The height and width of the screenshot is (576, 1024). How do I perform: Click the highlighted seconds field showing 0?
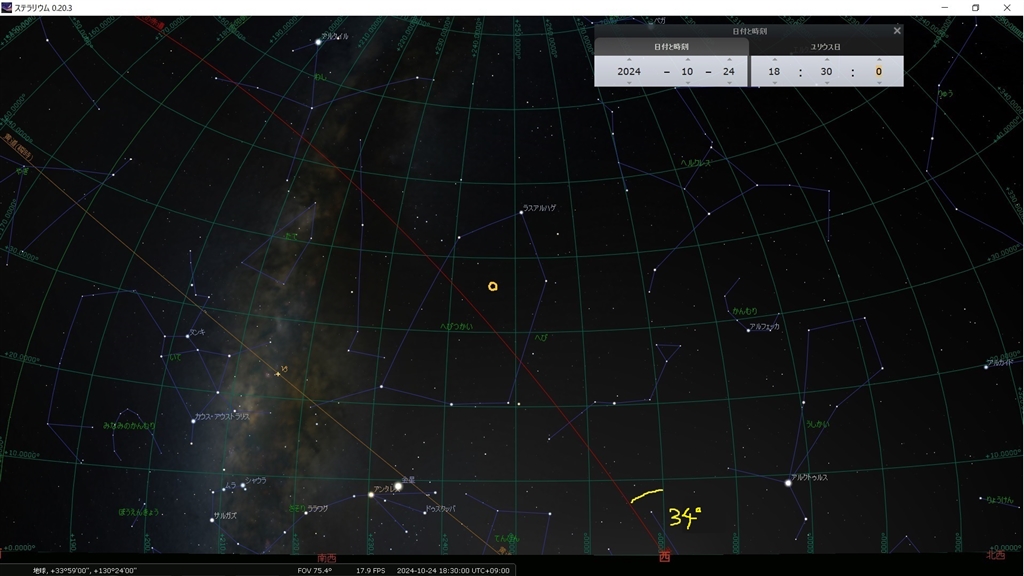tap(878, 72)
